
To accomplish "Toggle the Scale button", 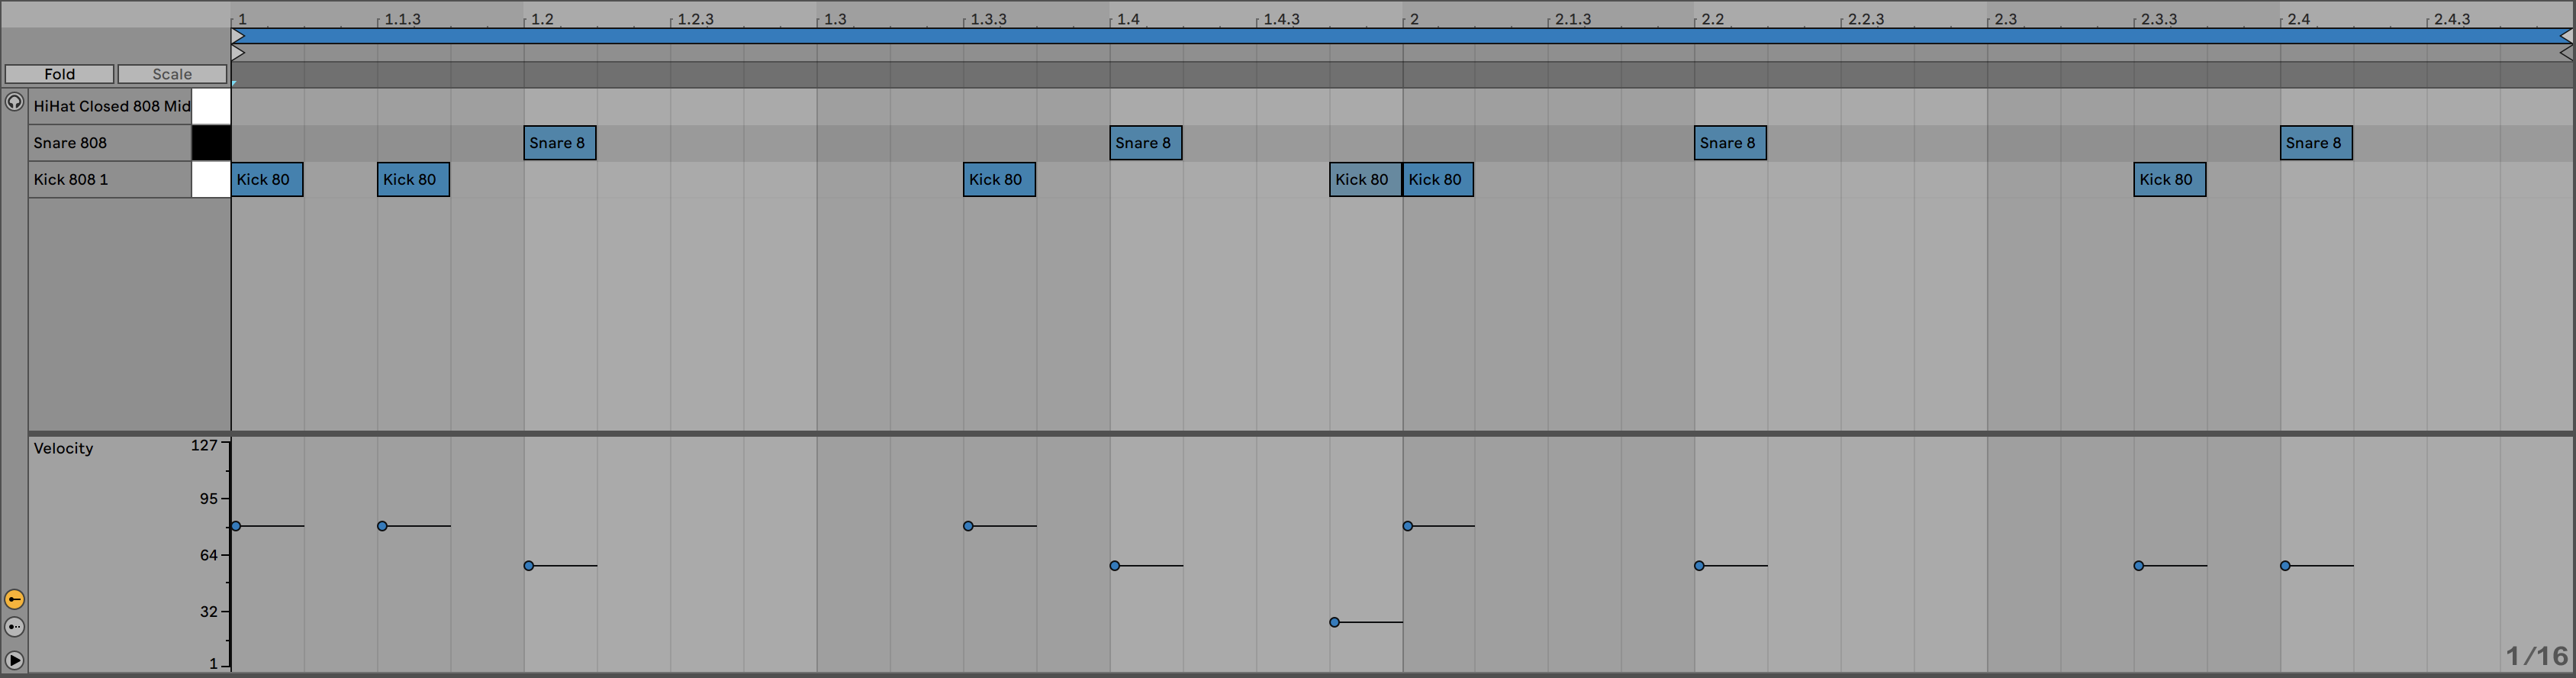I will click(x=172, y=74).
